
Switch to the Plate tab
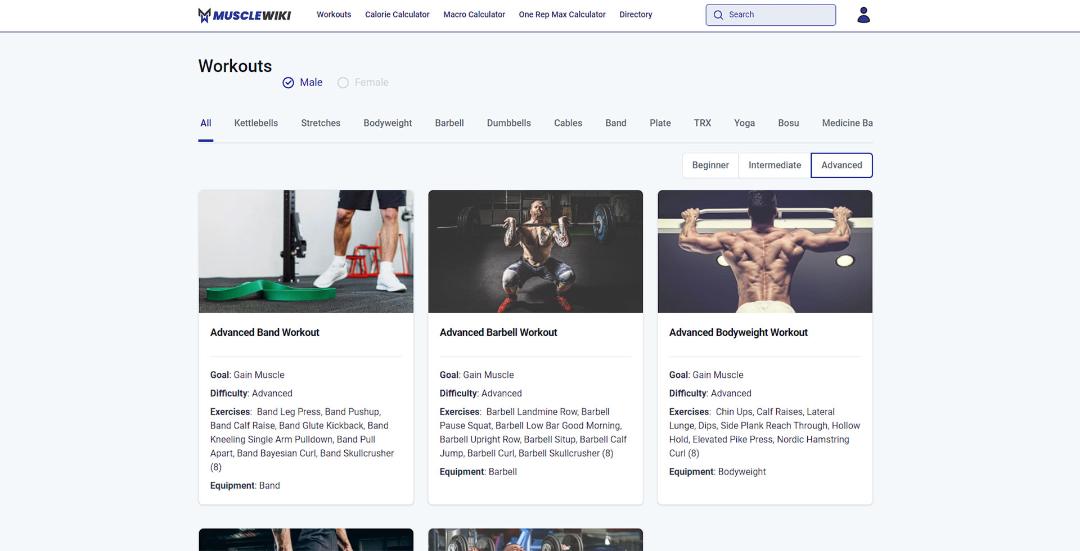(660, 123)
